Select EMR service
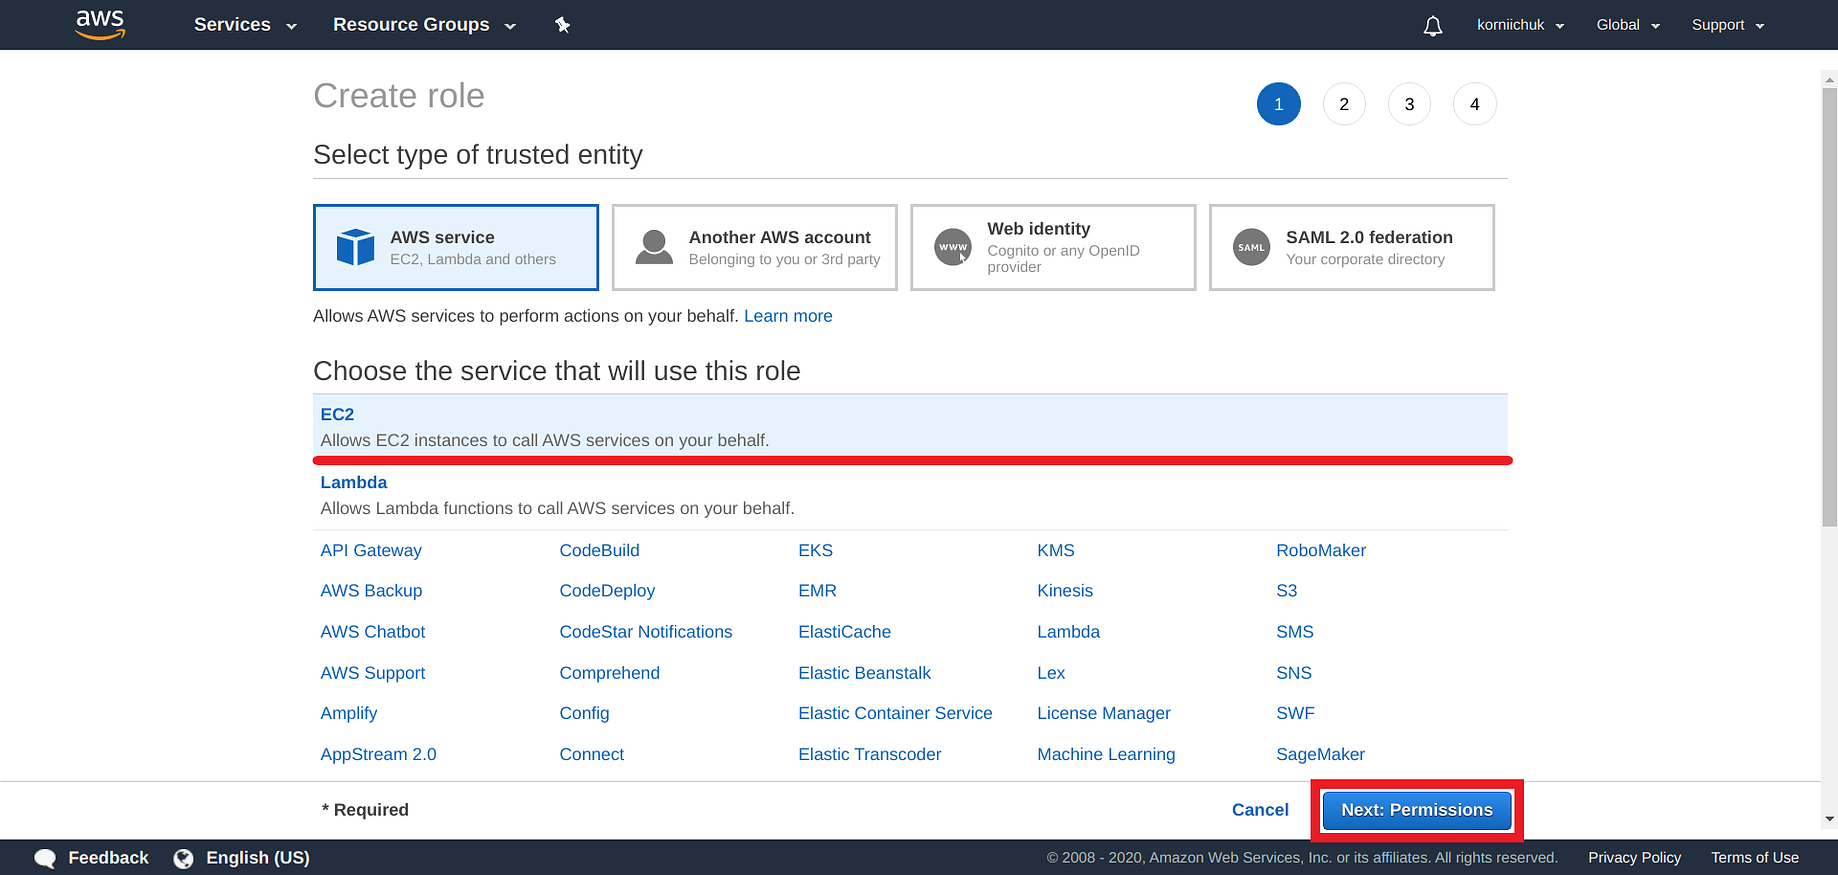 pyautogui.click(x=817, y=591)
